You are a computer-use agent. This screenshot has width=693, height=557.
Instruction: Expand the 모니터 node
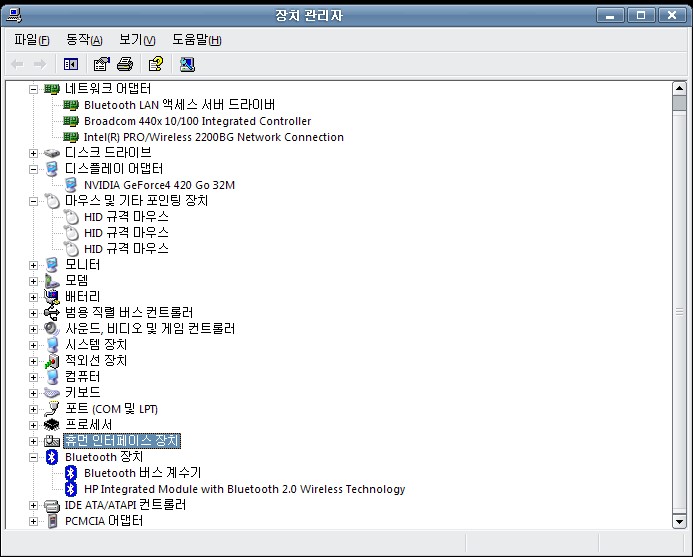33,265
